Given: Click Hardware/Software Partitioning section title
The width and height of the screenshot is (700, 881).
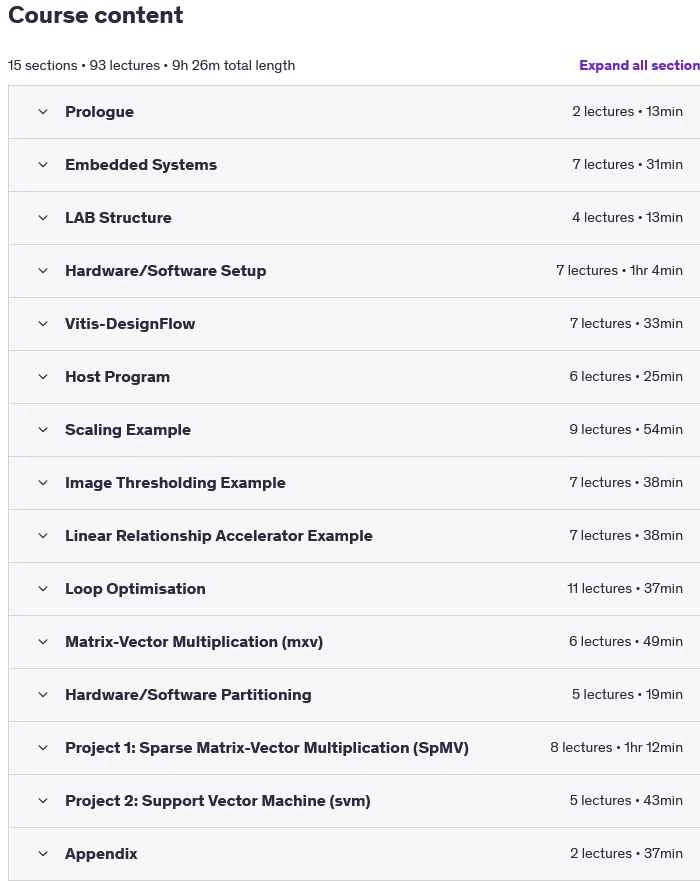Looking at the screenshot, I should tap(188, 694).
